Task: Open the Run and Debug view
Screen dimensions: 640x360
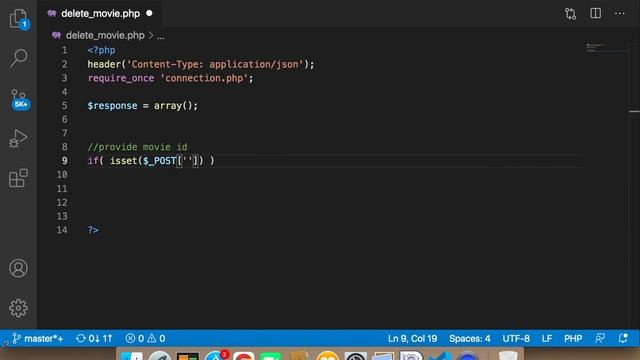Action: 19,138
